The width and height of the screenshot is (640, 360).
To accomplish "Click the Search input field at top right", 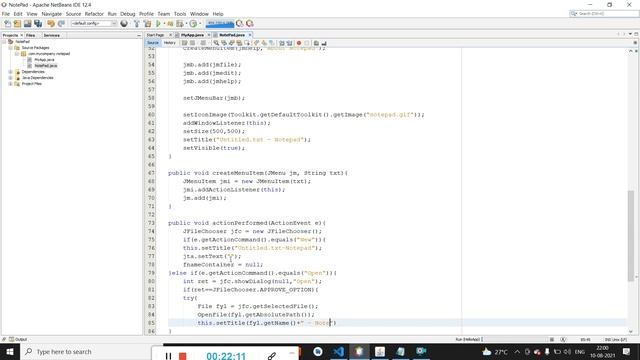I will pyautogui.click(x=604, y=14).
